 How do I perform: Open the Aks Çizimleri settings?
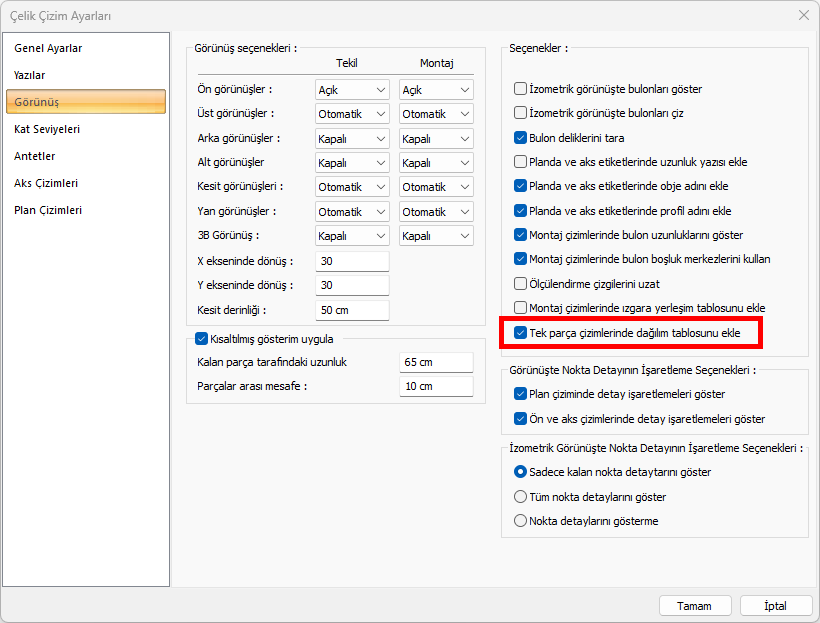click(46, 183)
